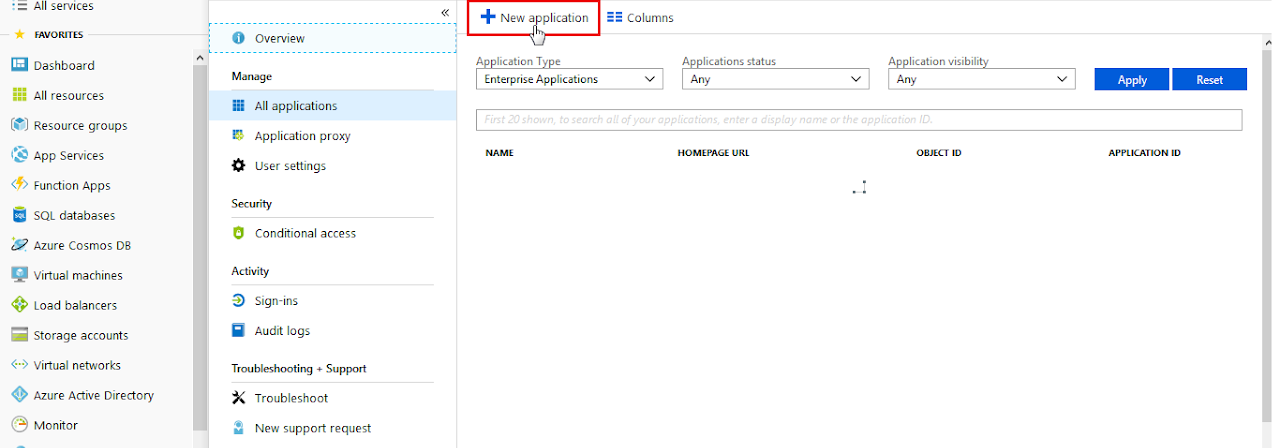Click the HOMEPAGE URL column header
Viewport: 1280px width, 448px height.
(713, 153)
